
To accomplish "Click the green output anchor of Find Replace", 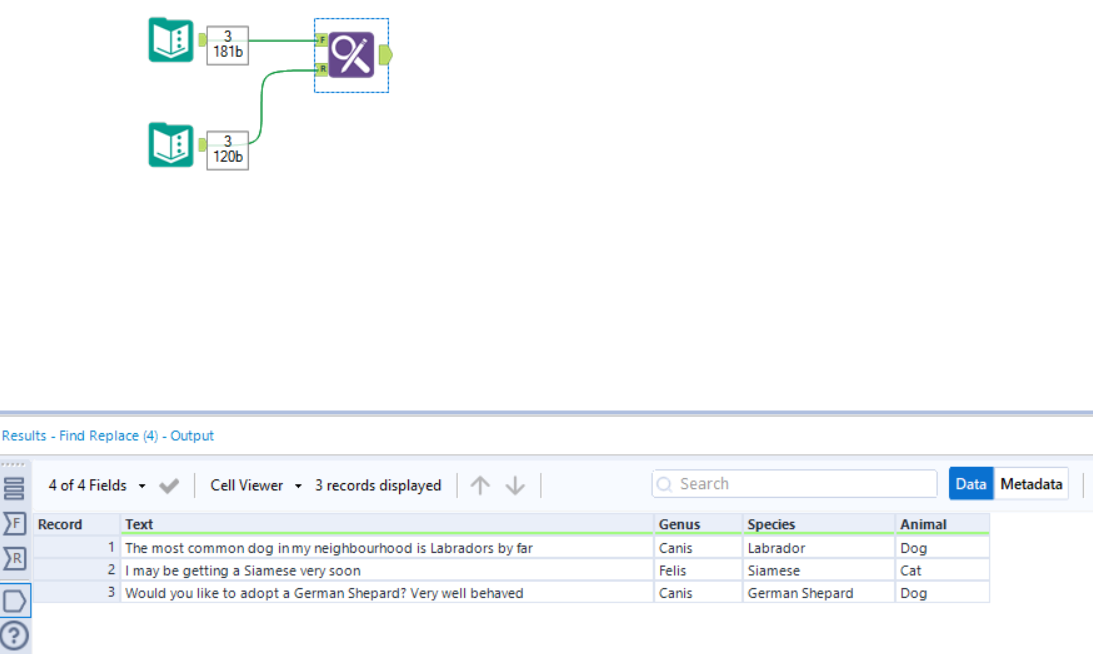I will [384, 55].
